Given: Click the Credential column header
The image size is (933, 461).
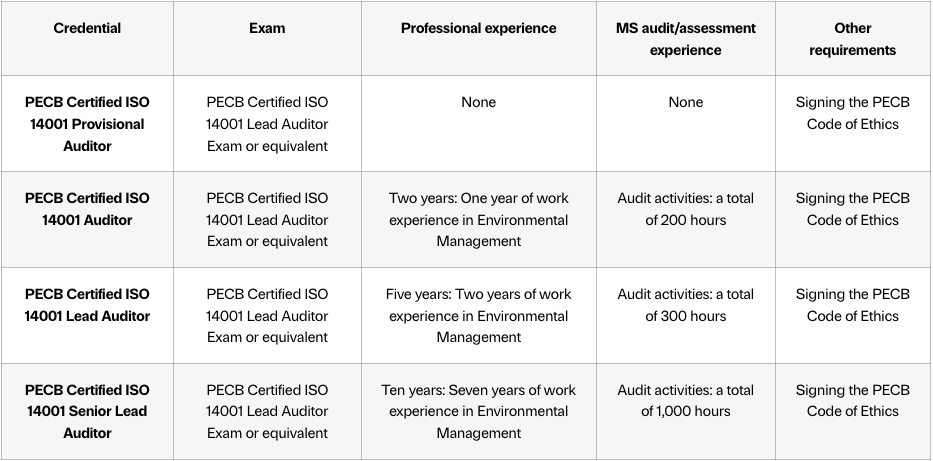Looking at the screenshot, I should coord(87,29).
